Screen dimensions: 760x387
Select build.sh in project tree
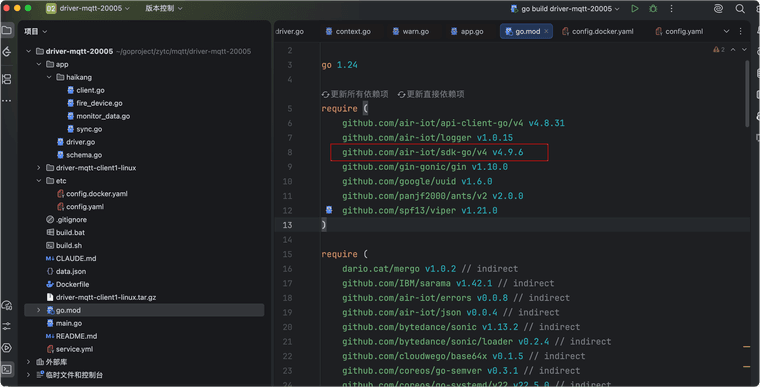coord(64,245)
